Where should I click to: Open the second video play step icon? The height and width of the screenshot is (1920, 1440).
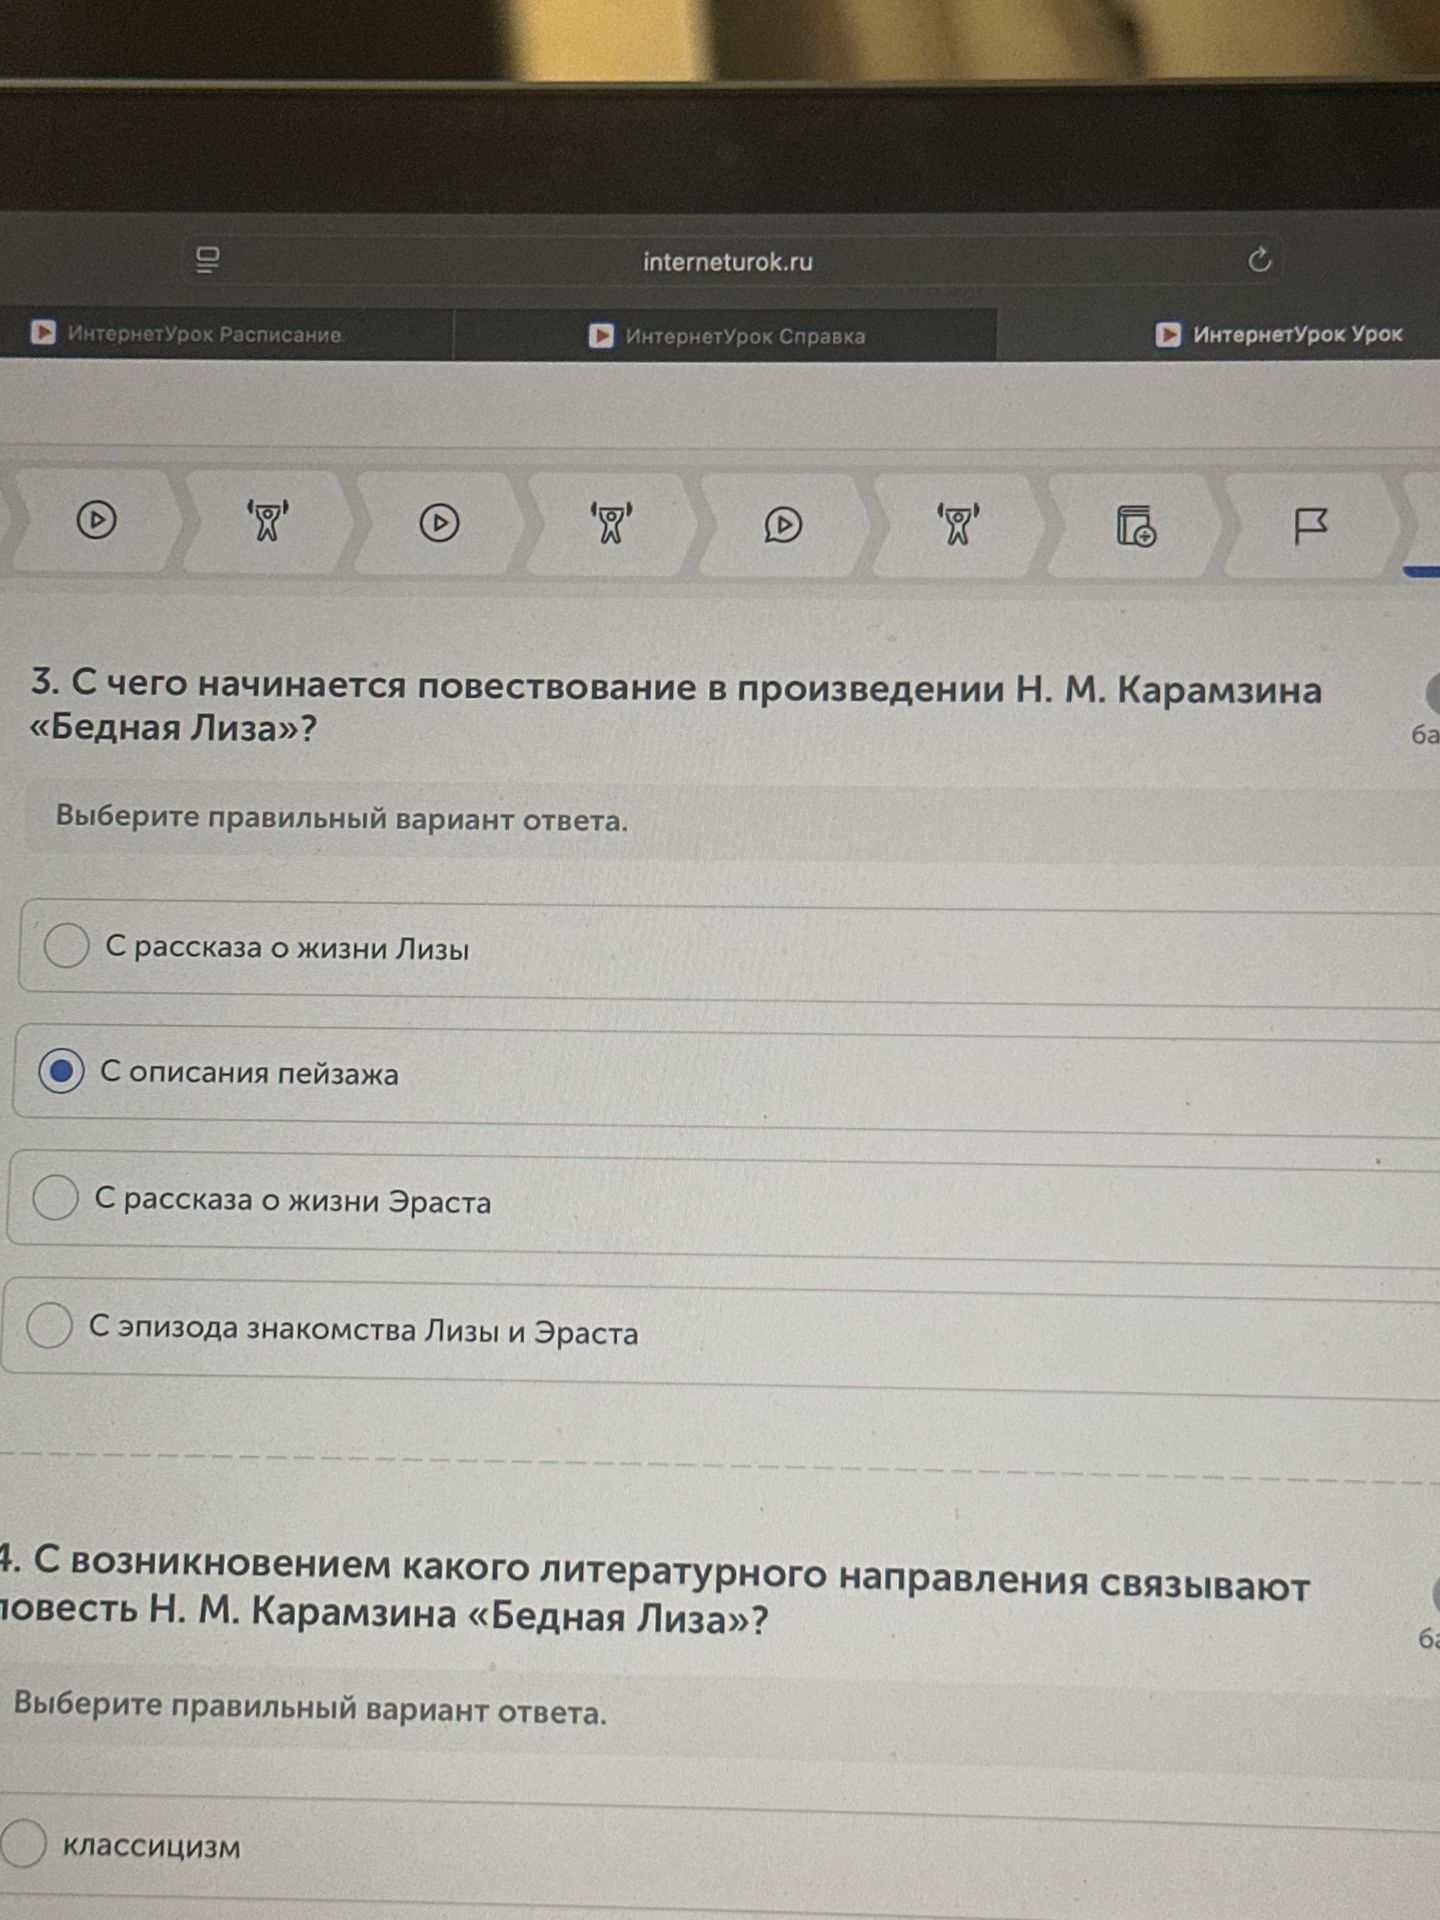(x=439, y=523)
